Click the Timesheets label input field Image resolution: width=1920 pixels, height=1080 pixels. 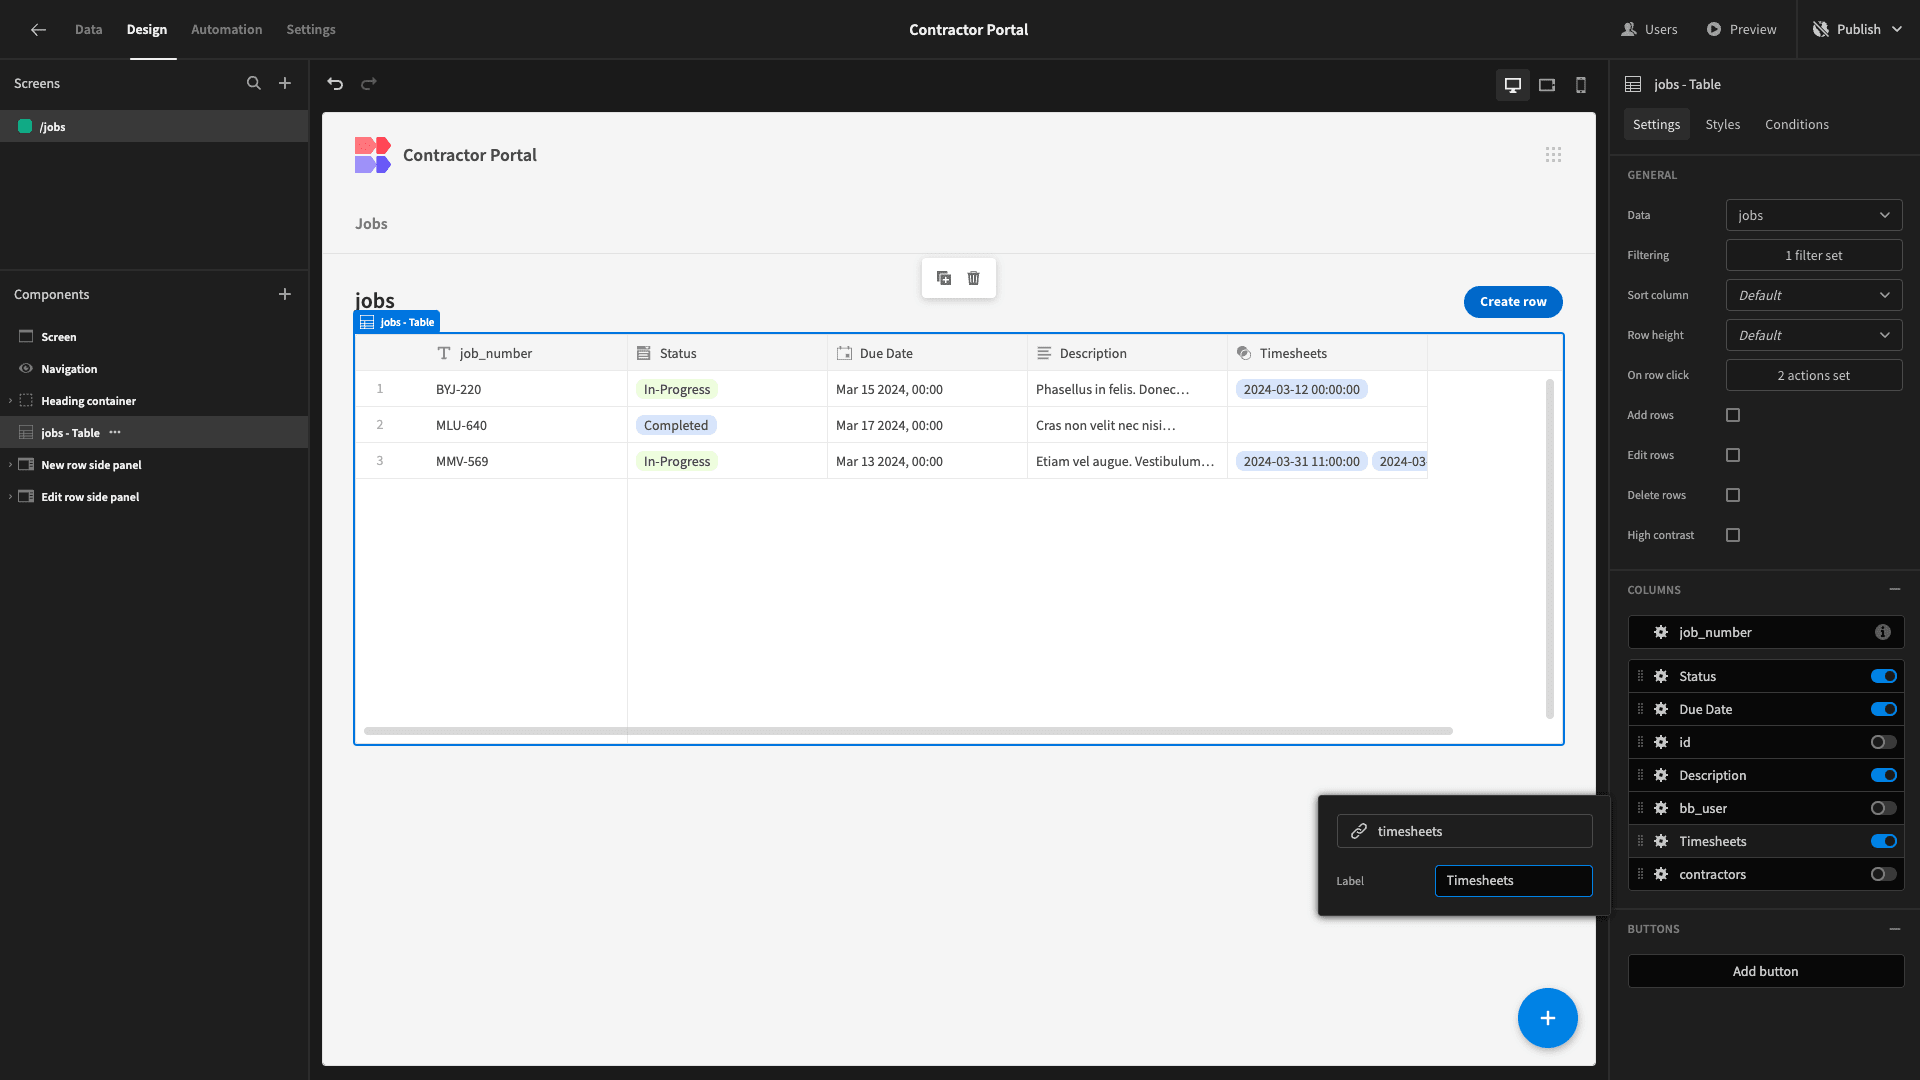coord(1513,880)
